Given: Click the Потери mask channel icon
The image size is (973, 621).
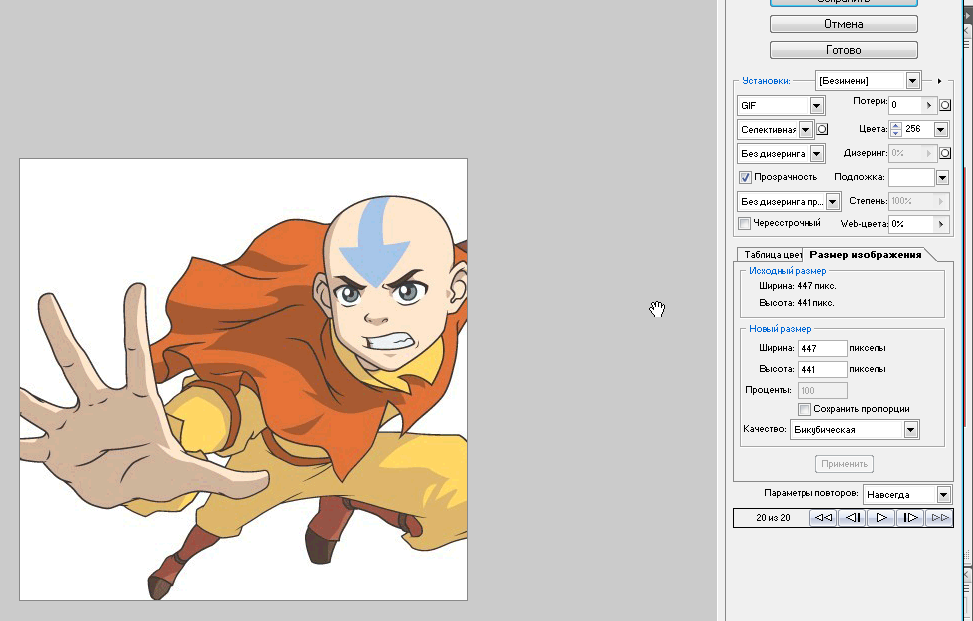Looking at the screenshot, I should click(x=945, y=105).
